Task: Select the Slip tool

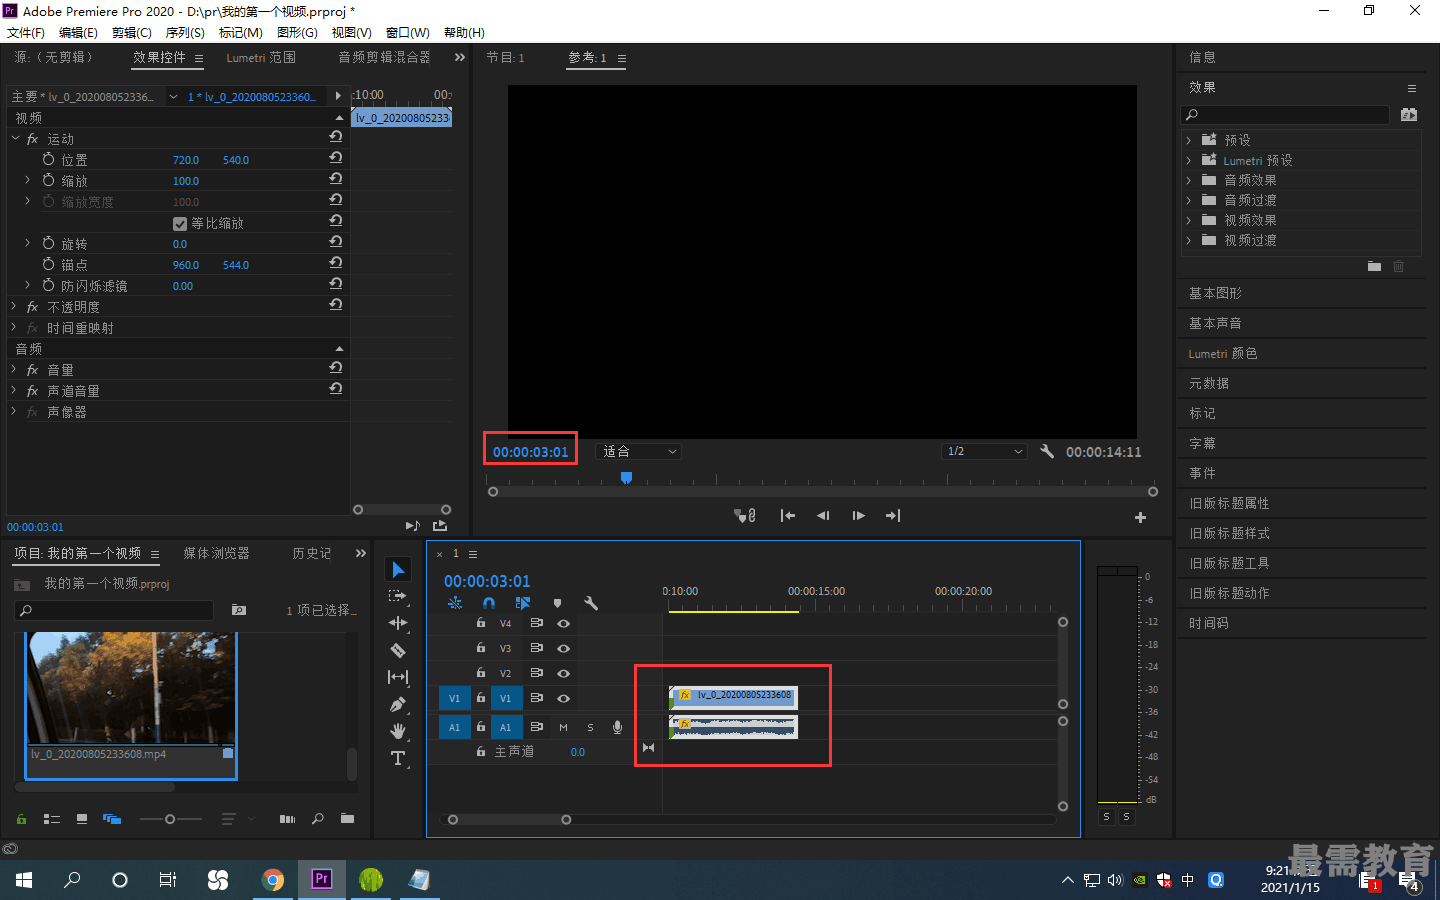Action: [x=398, y=677]
